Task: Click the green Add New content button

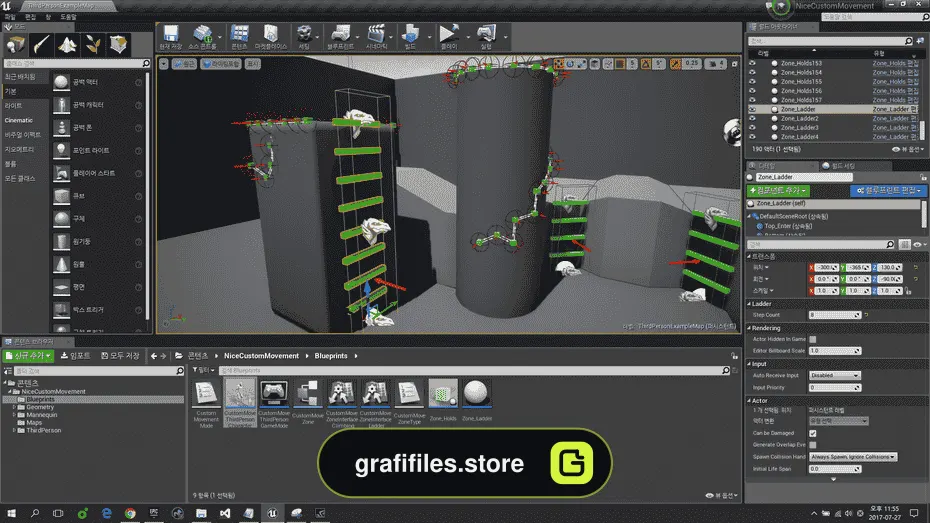Action: point(28,356)
